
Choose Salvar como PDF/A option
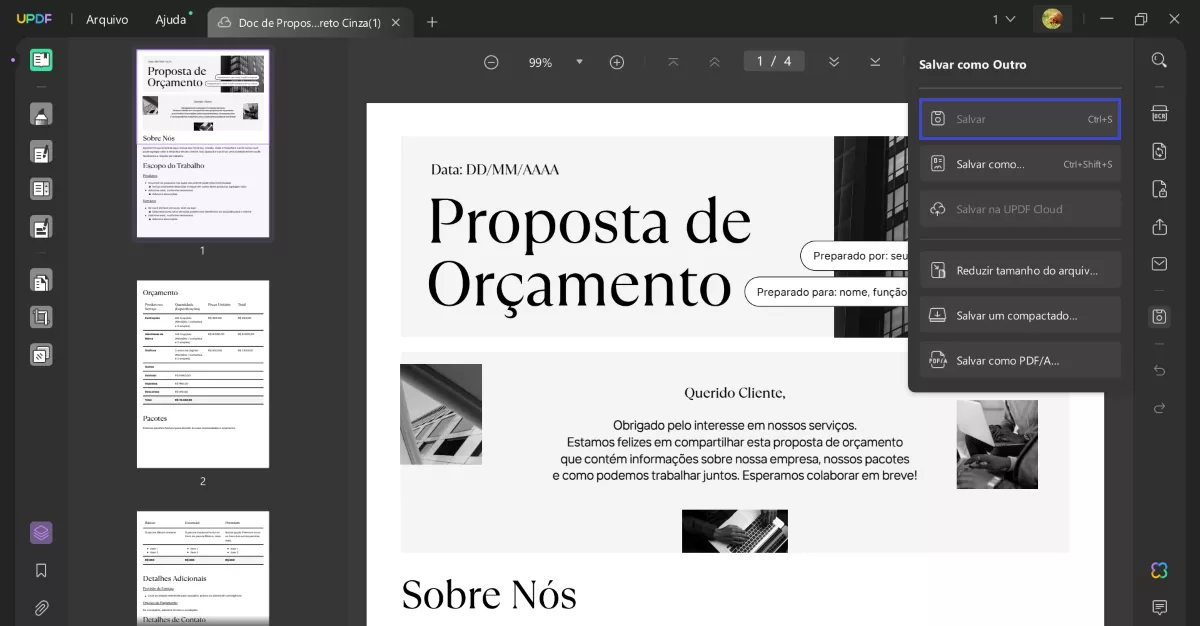point(1020,360)
